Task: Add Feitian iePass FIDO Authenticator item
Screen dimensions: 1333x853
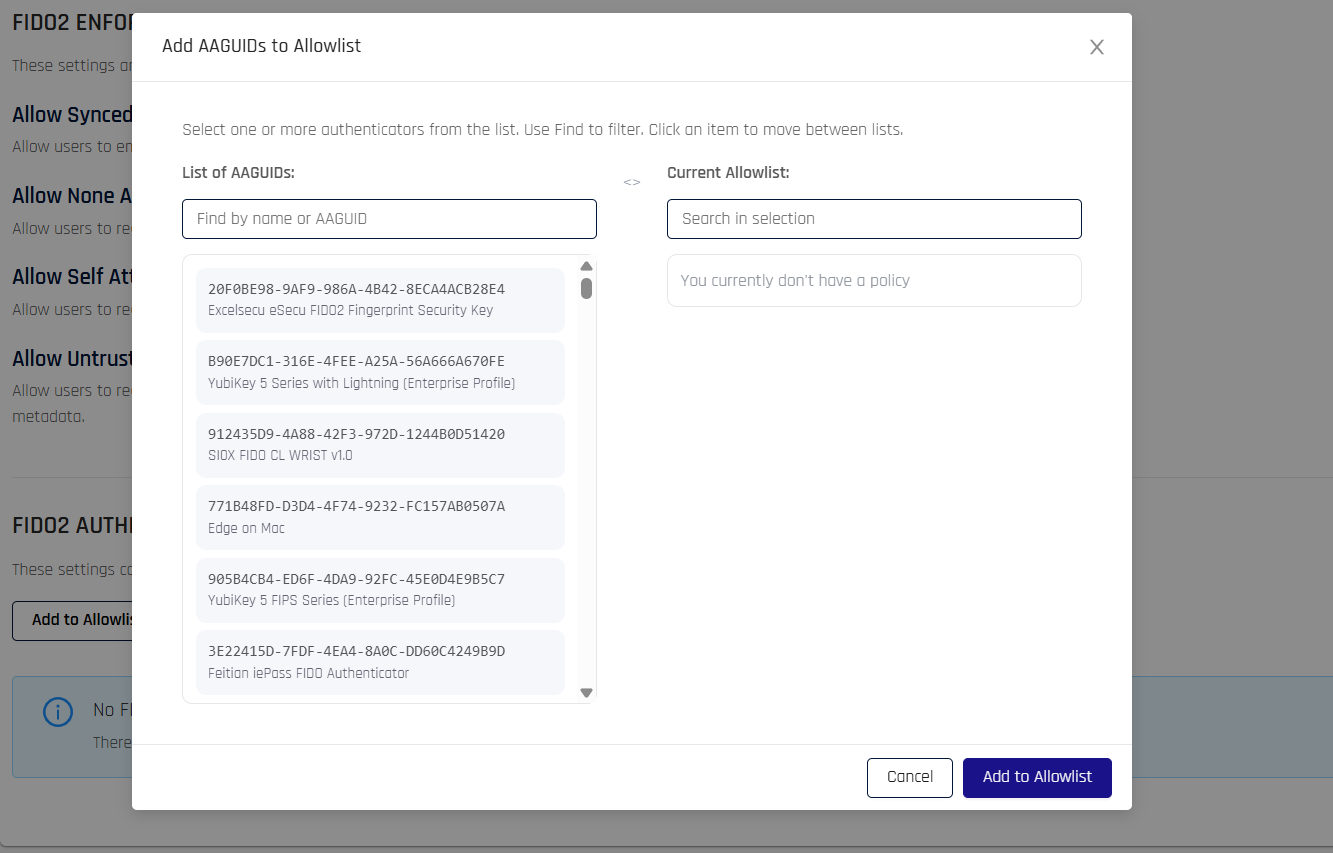Action: (380, 662)
